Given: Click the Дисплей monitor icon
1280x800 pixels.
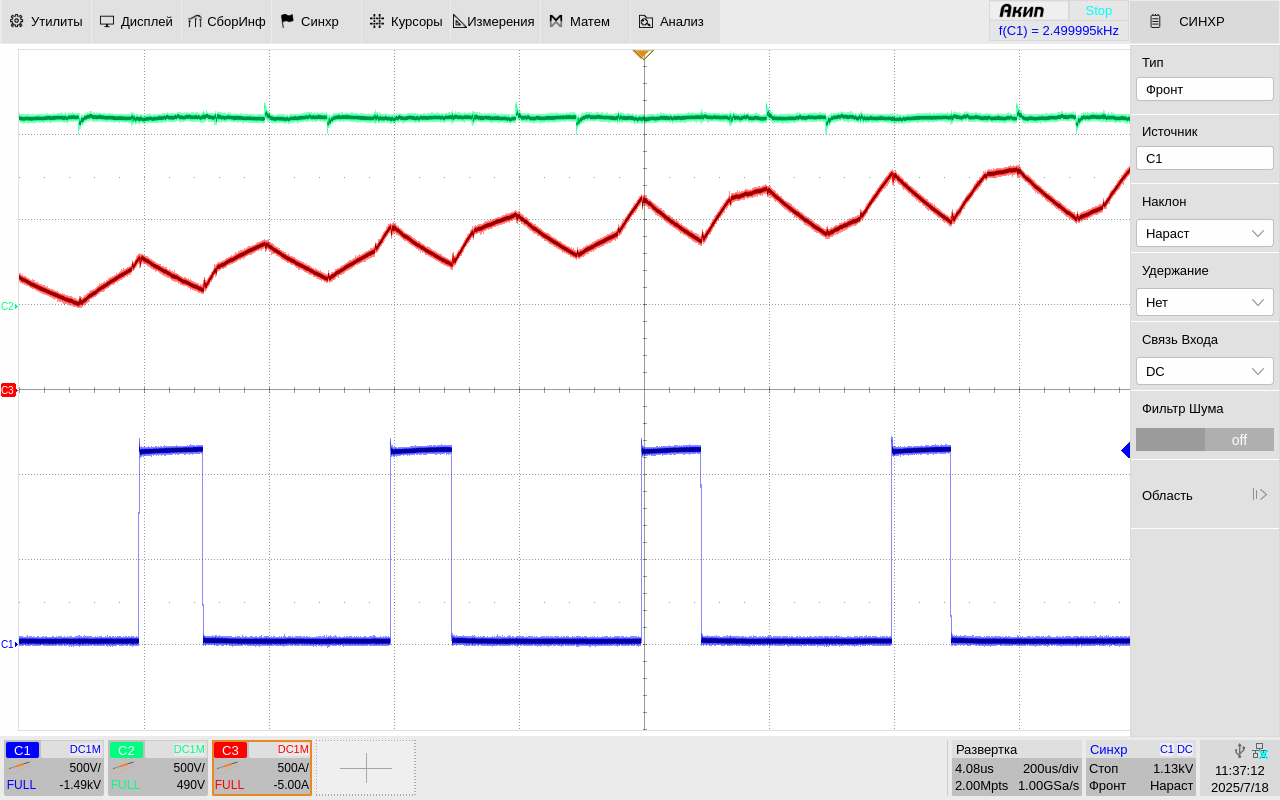Looking at the screenshot, I should coord(107,21).
